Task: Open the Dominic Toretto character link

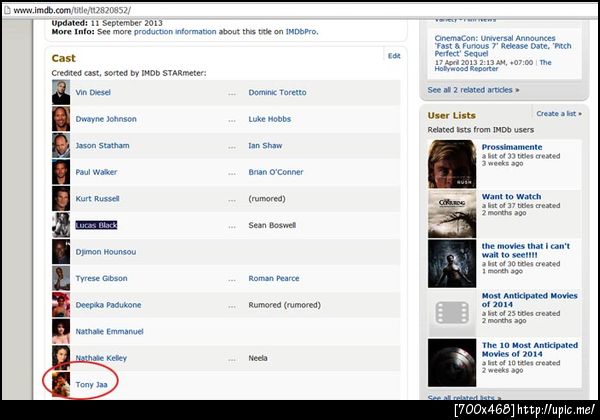Action: click(x=277, y=93)
